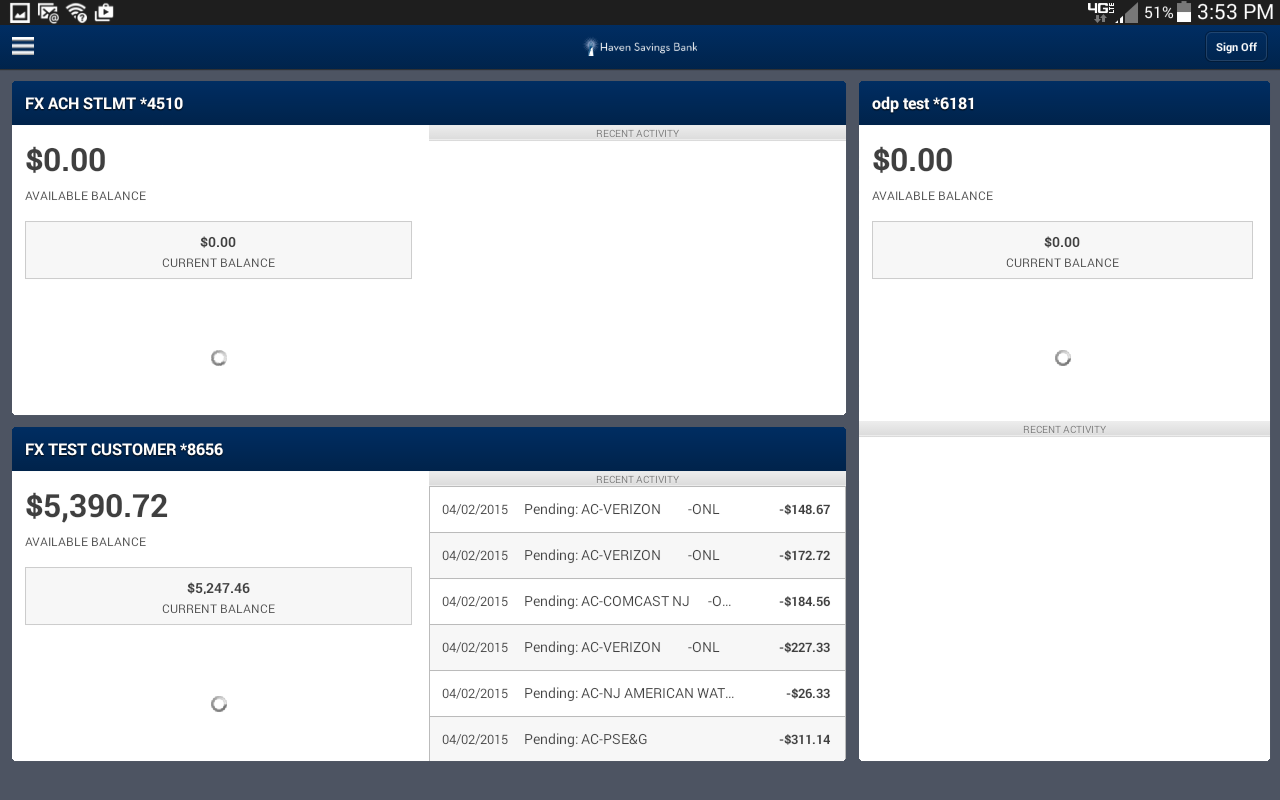The width and height of the screenshot is (1280, 800).
Task: Collapse RECENT ACTIVITY for FX TEST CUSTOMER
Action: pos(637,479)
